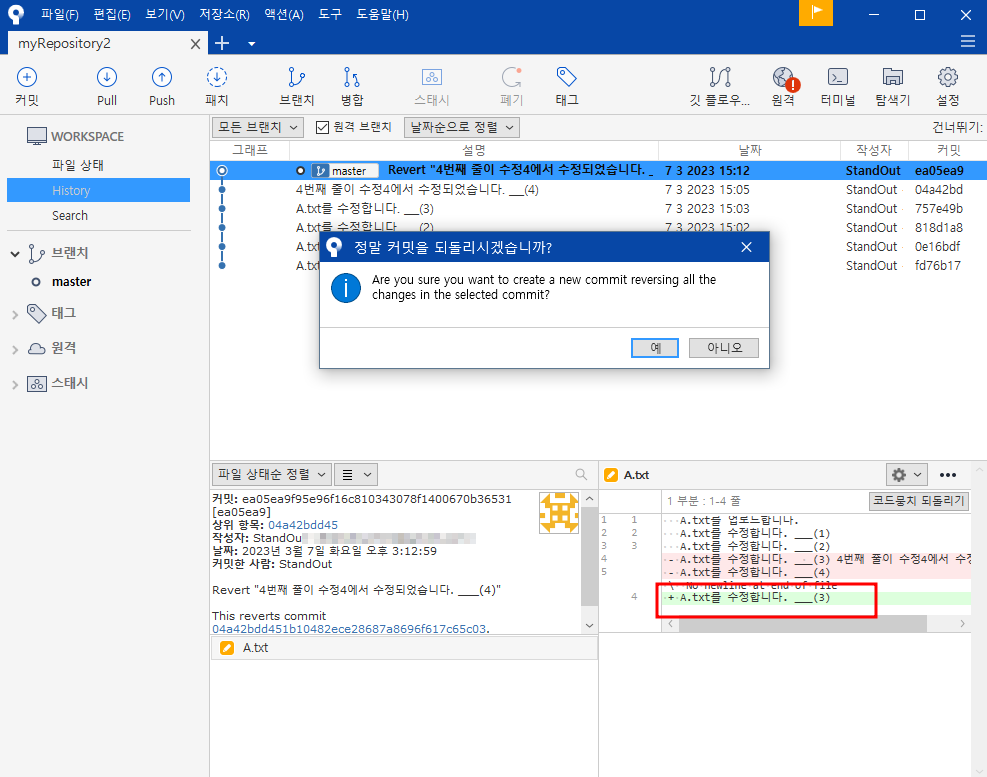Open the 액션(A) menu
987x777 pixels.
[x=284, y=14]
